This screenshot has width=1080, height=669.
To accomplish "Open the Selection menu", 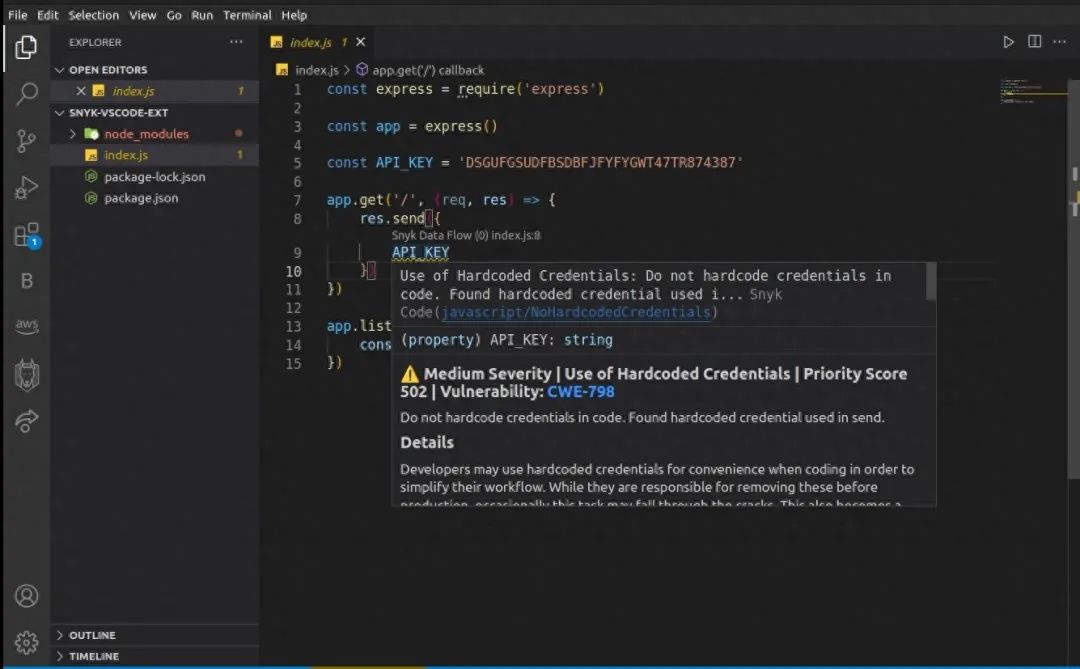I will (x=93, y=15).
